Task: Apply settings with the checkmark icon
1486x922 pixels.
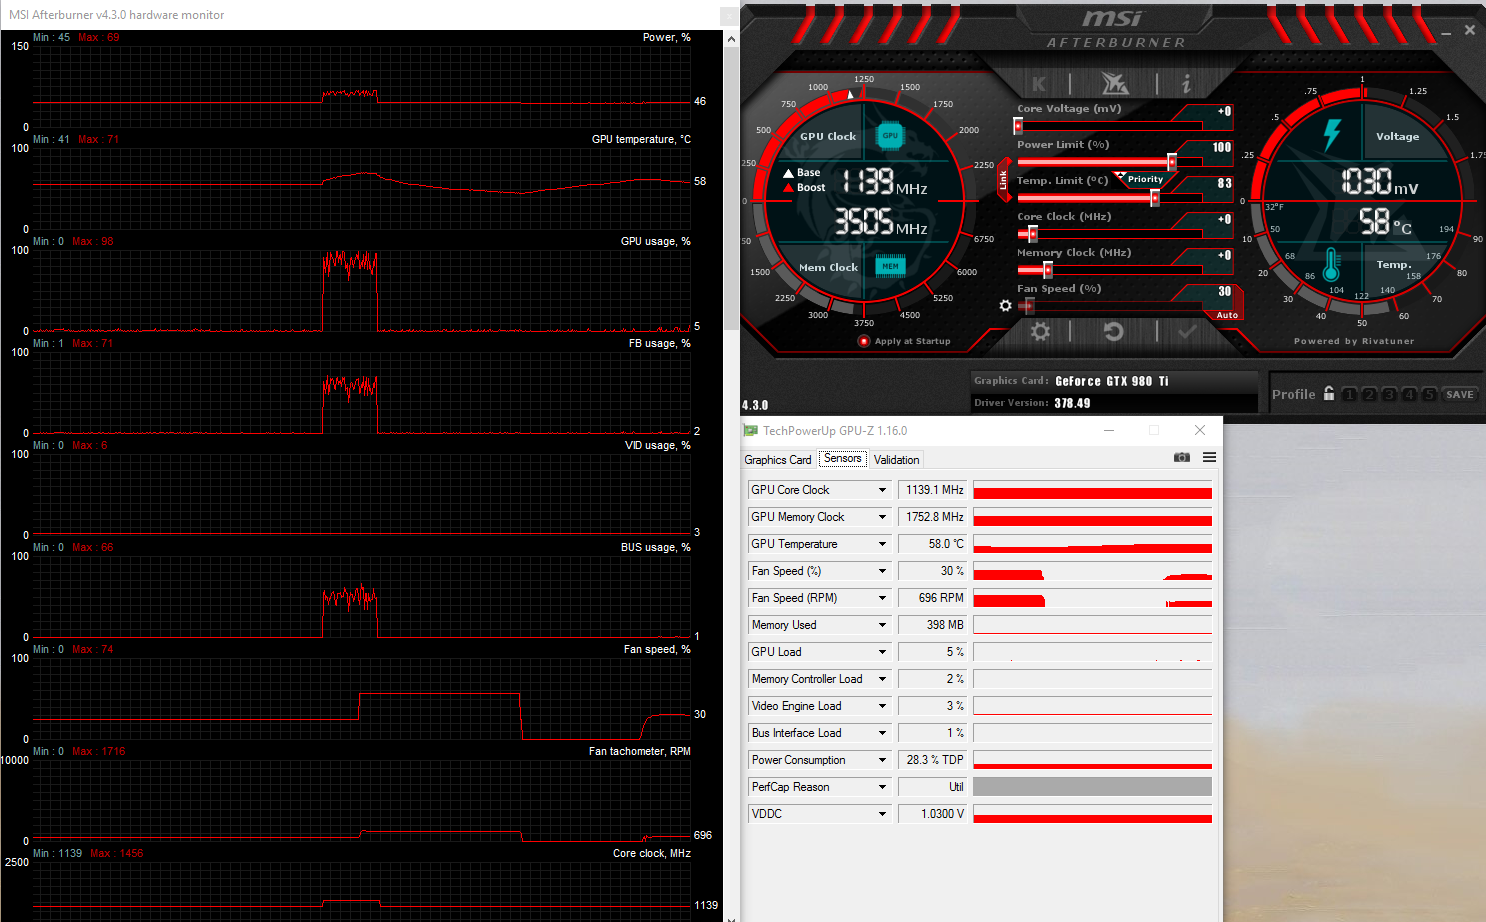Action: pyautogui.click(x=1187, y=331)
